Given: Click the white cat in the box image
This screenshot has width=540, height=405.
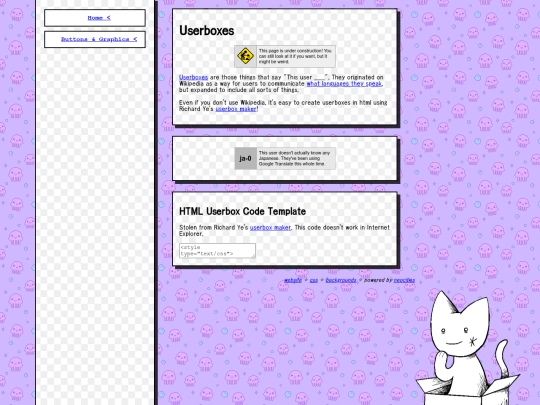Looking at the screenshot, I should tap(467, 348).
